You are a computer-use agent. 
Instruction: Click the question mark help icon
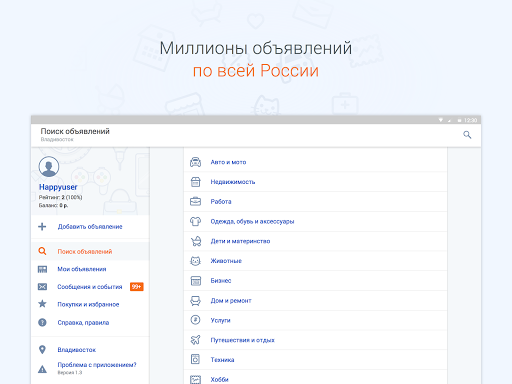click(x=42, y=322)
